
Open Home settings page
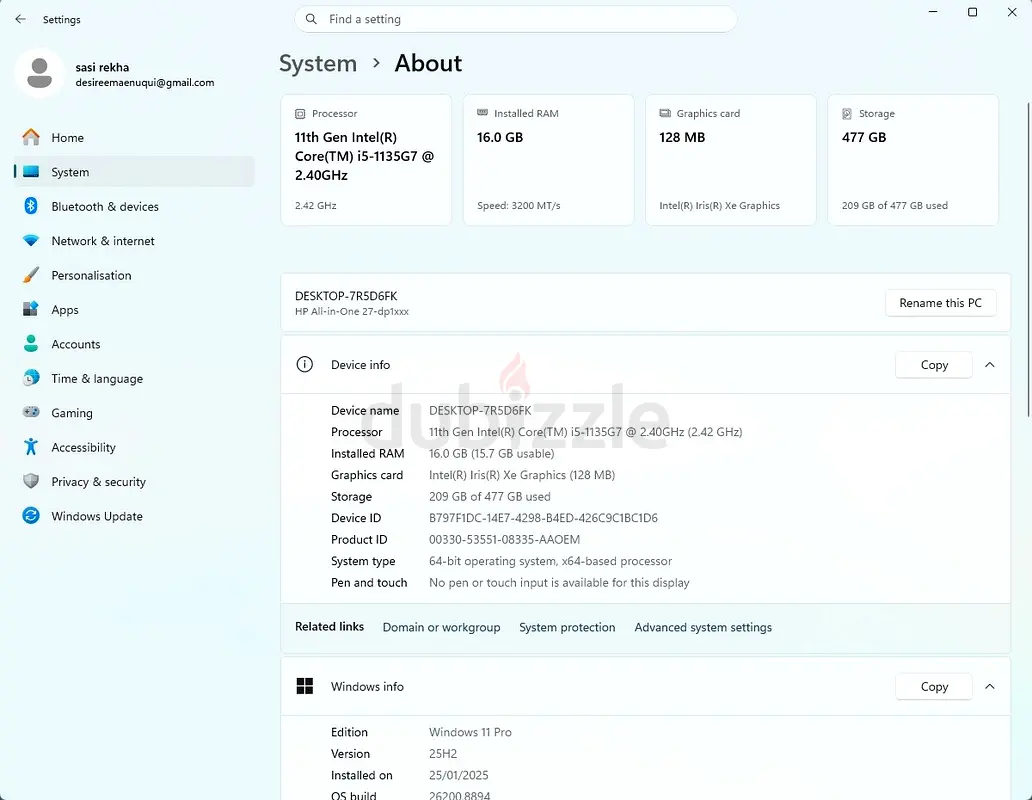[134, 138]
